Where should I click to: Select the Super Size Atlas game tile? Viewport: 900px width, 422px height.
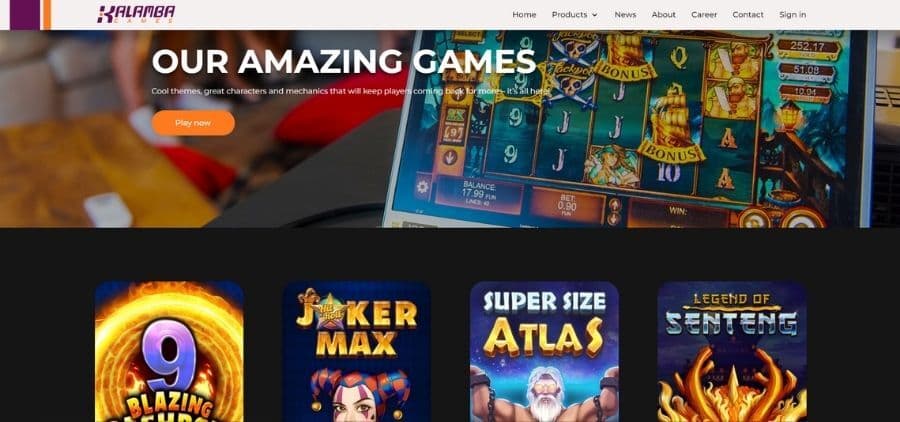pos(544,351)
